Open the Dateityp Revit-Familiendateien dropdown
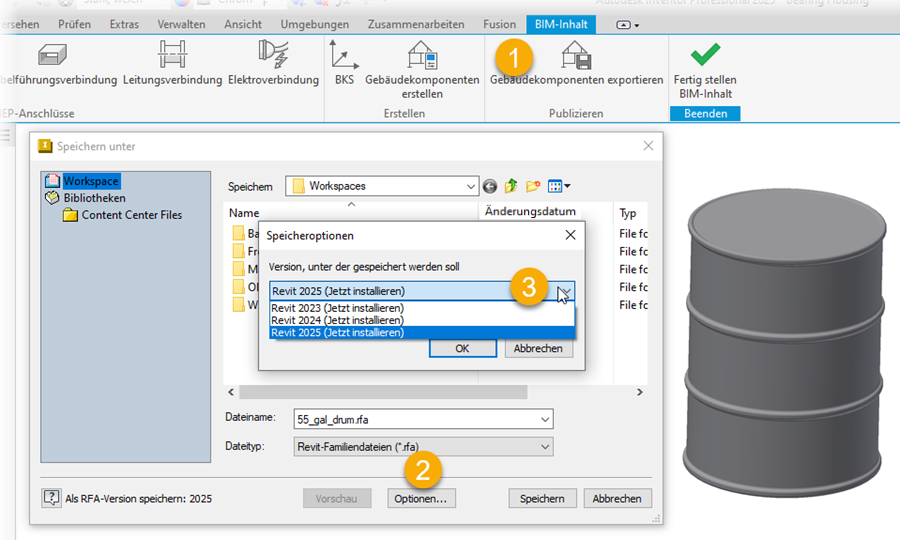The image size is (900, 540). (x=423, y=446)
